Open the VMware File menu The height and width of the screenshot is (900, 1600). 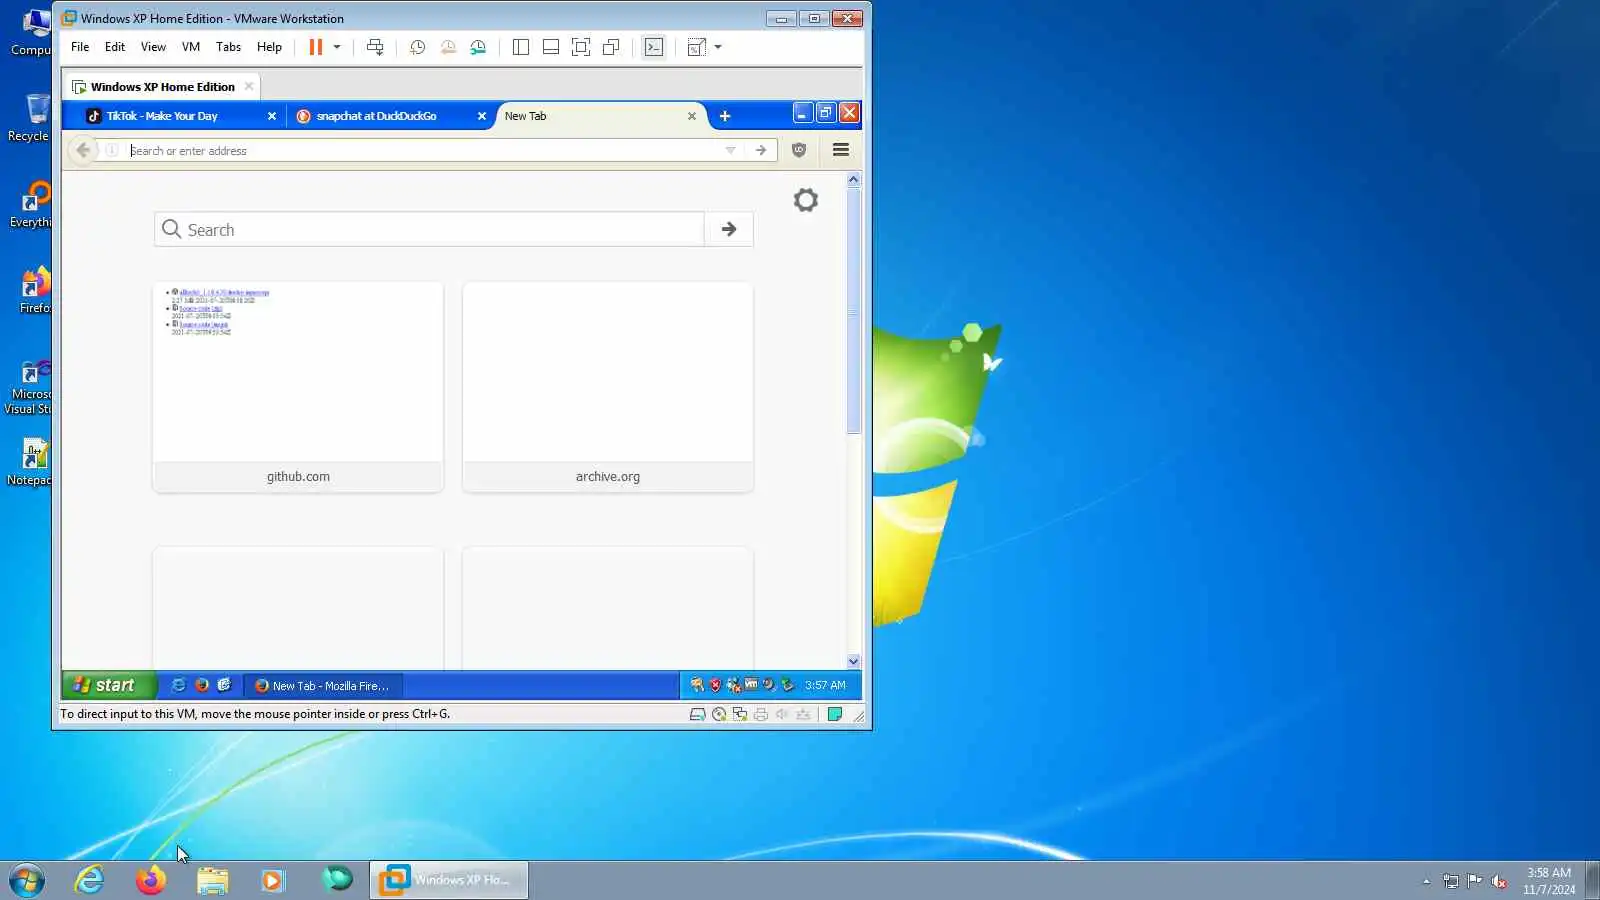click(x=80, y=47)
